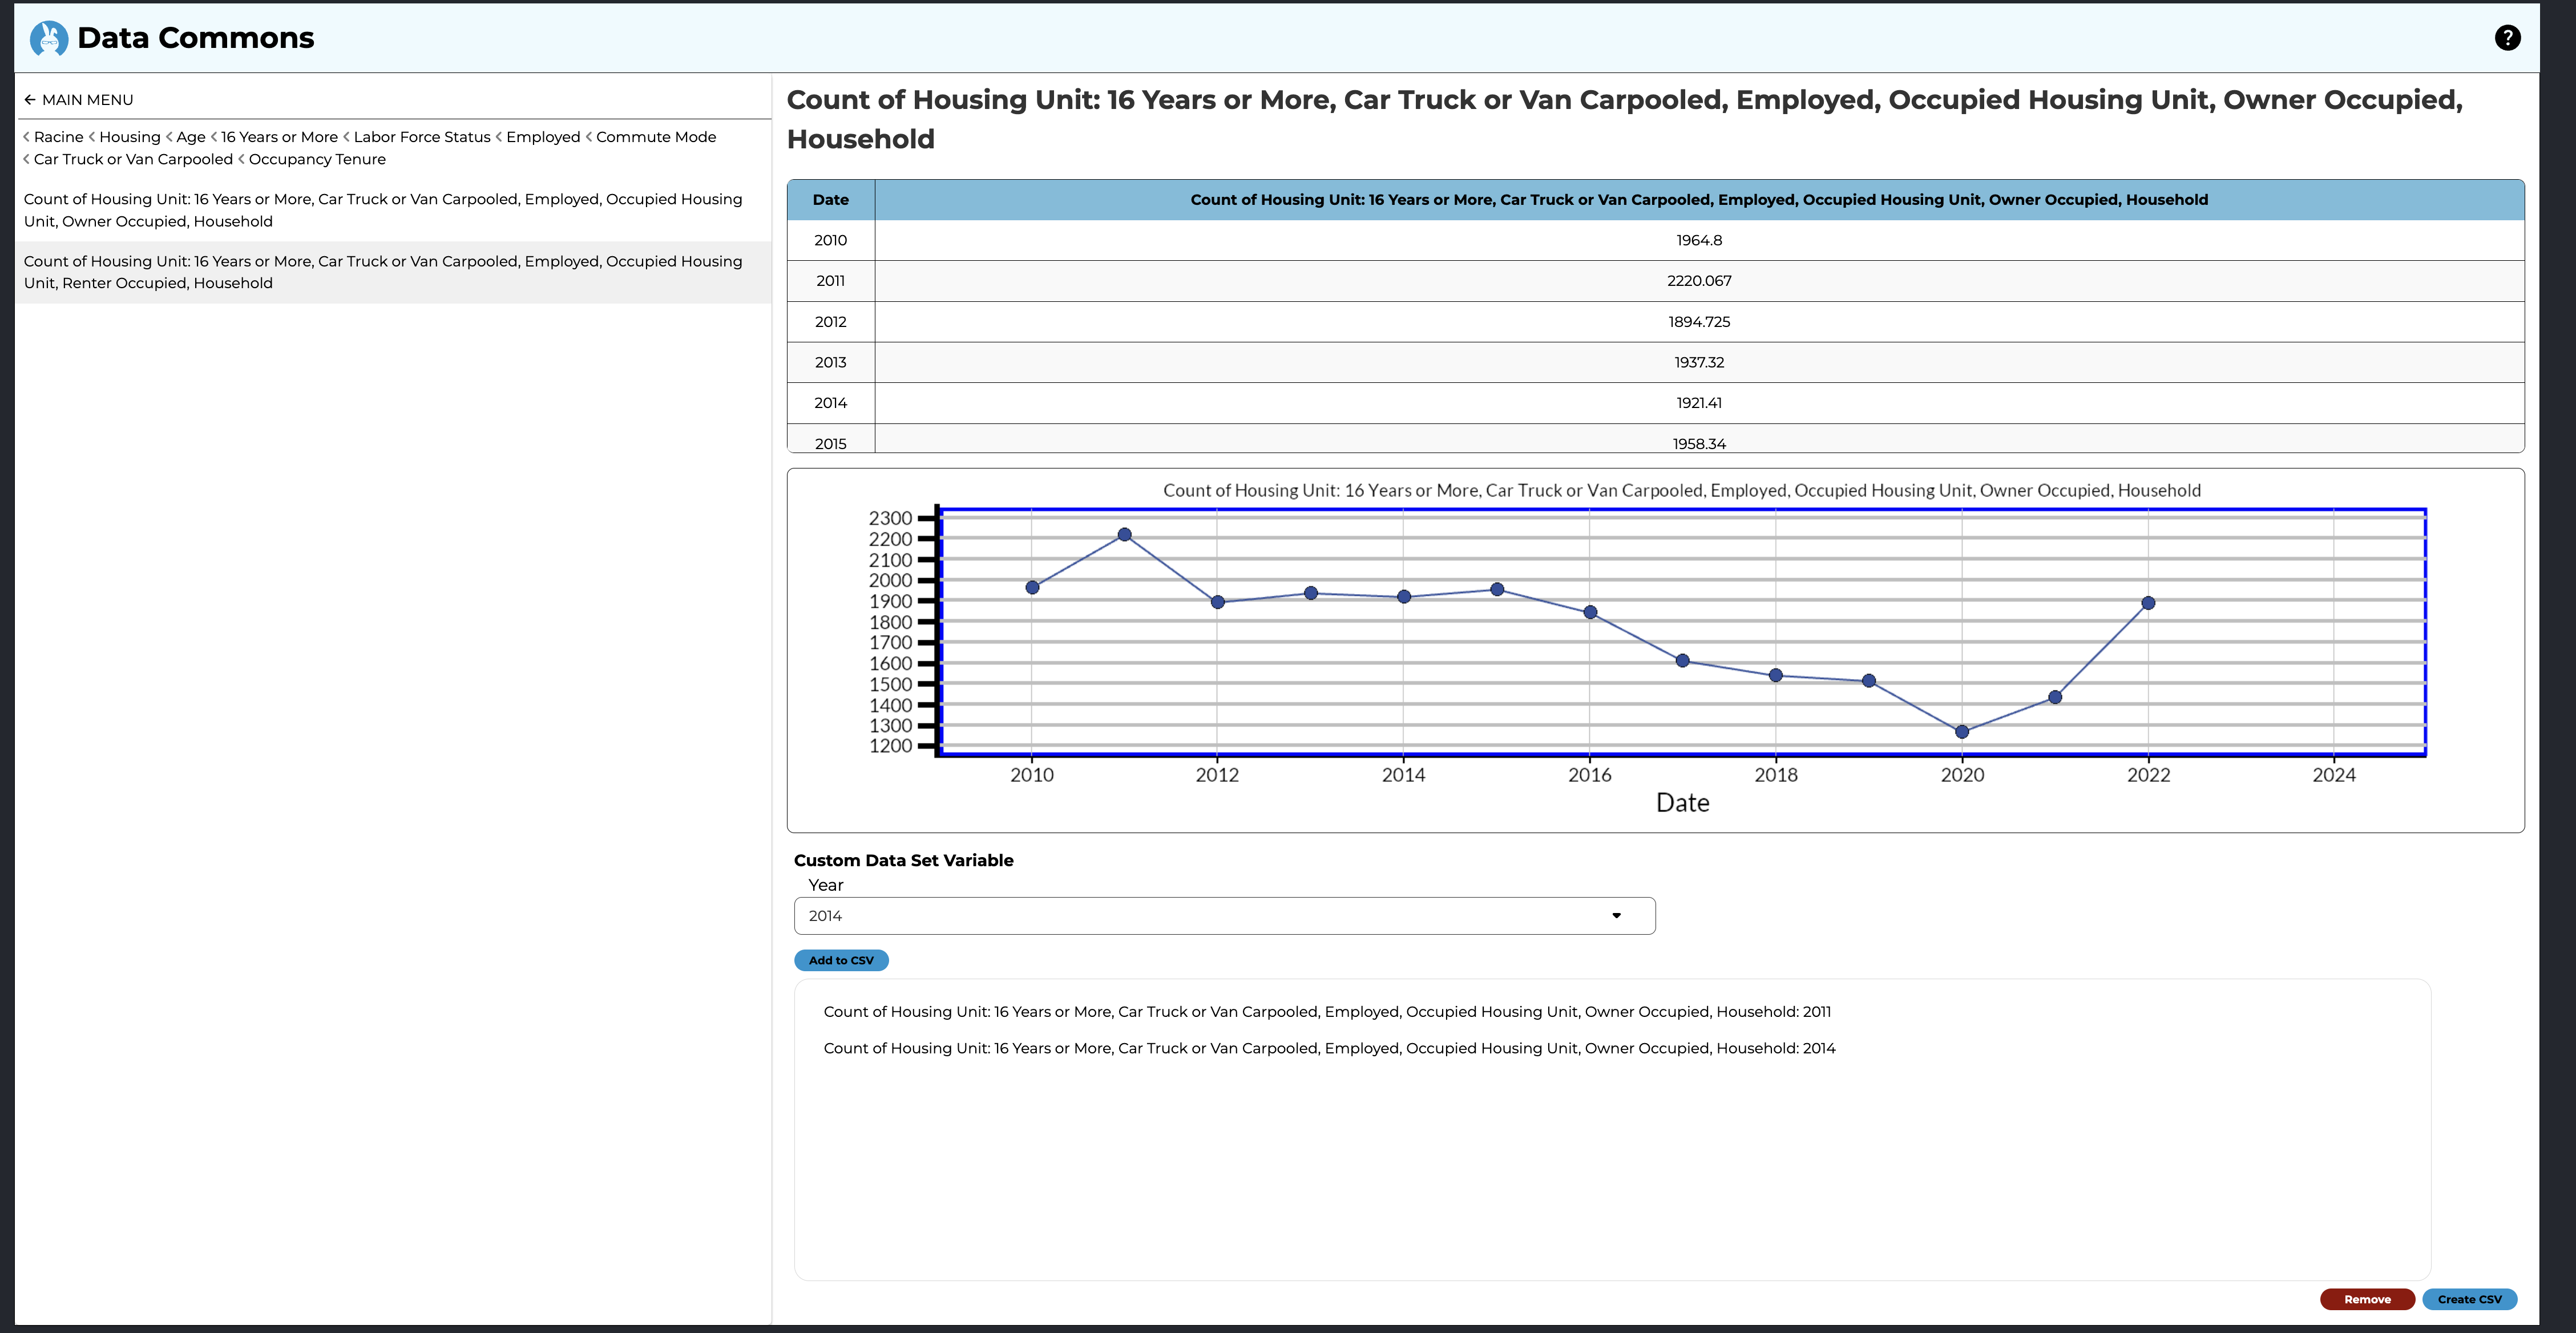
Task: Select the Owner Occupied variable in sidebar
Action: 383,210
